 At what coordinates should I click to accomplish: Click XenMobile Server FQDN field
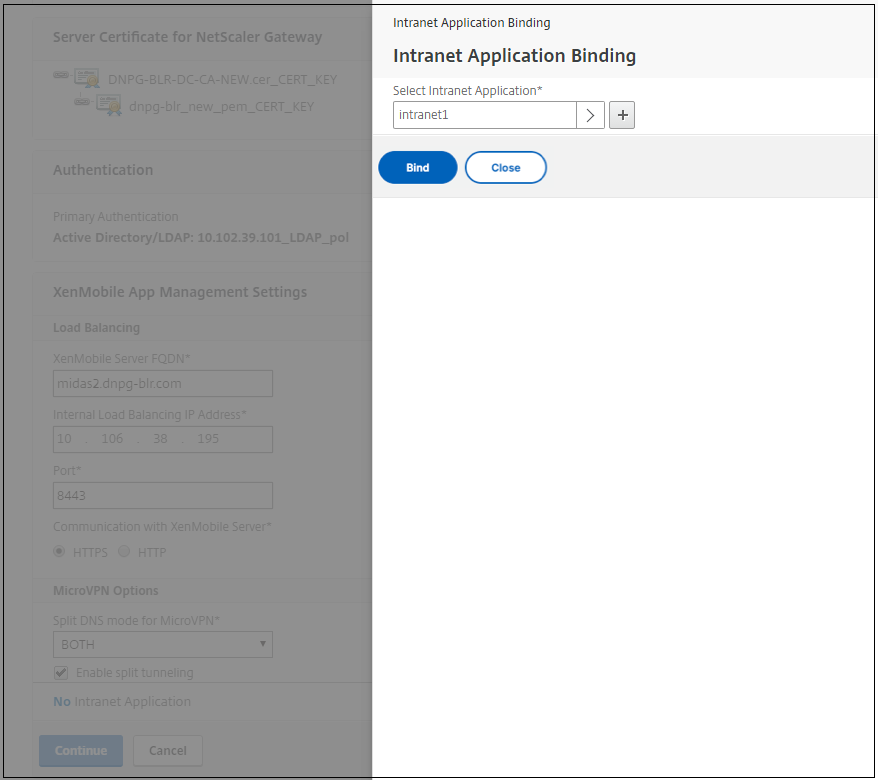(163, 384)
